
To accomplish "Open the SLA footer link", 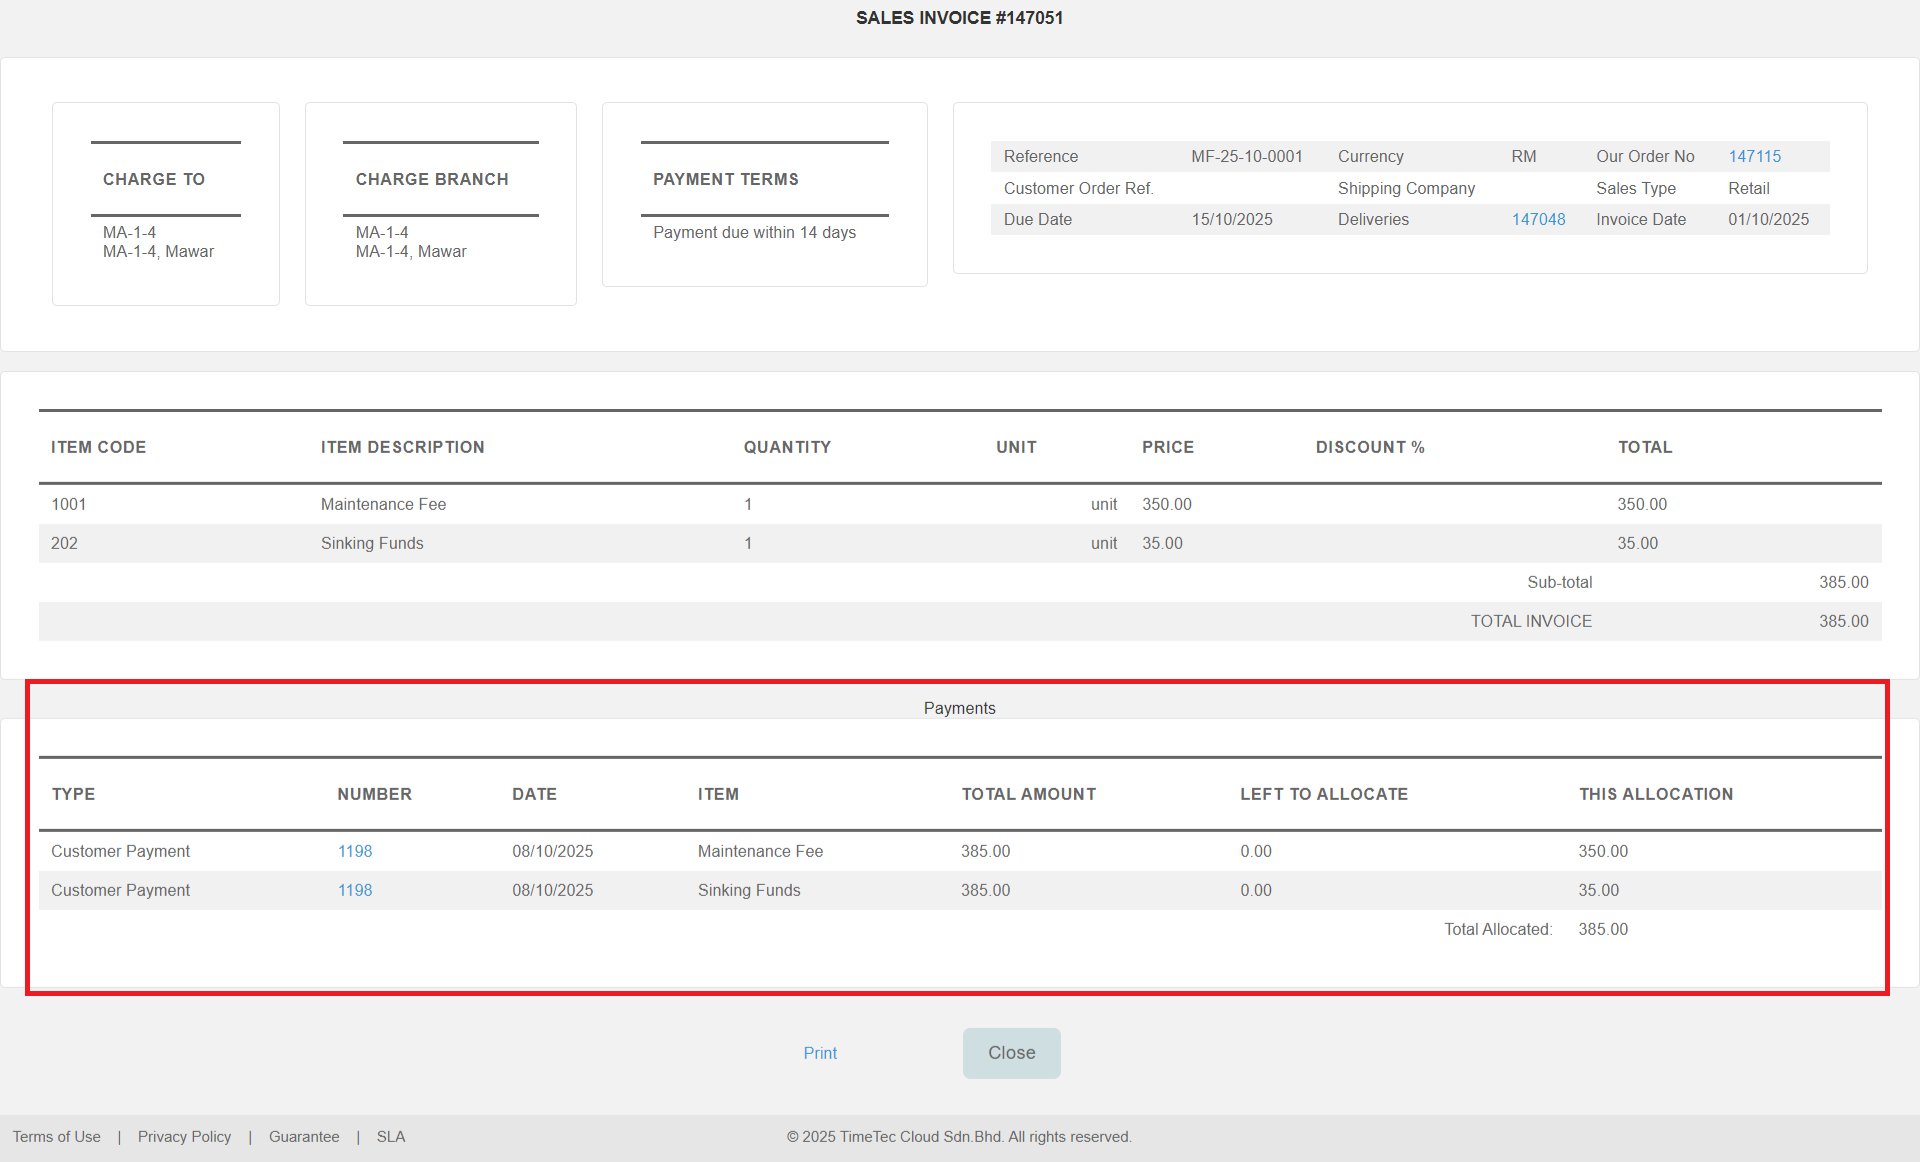I will coord(391,1137).
